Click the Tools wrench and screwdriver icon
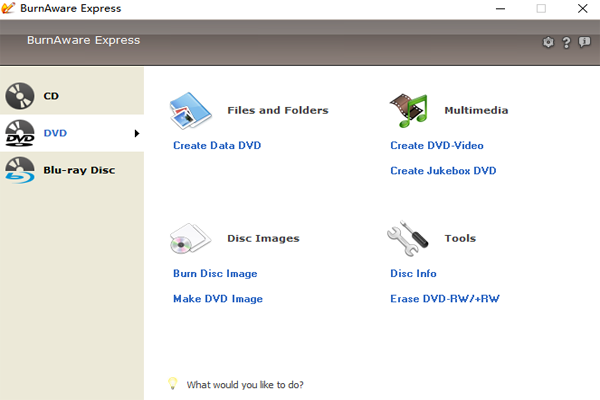This screenshot has height=400, width=600. [x=408, y=238]
